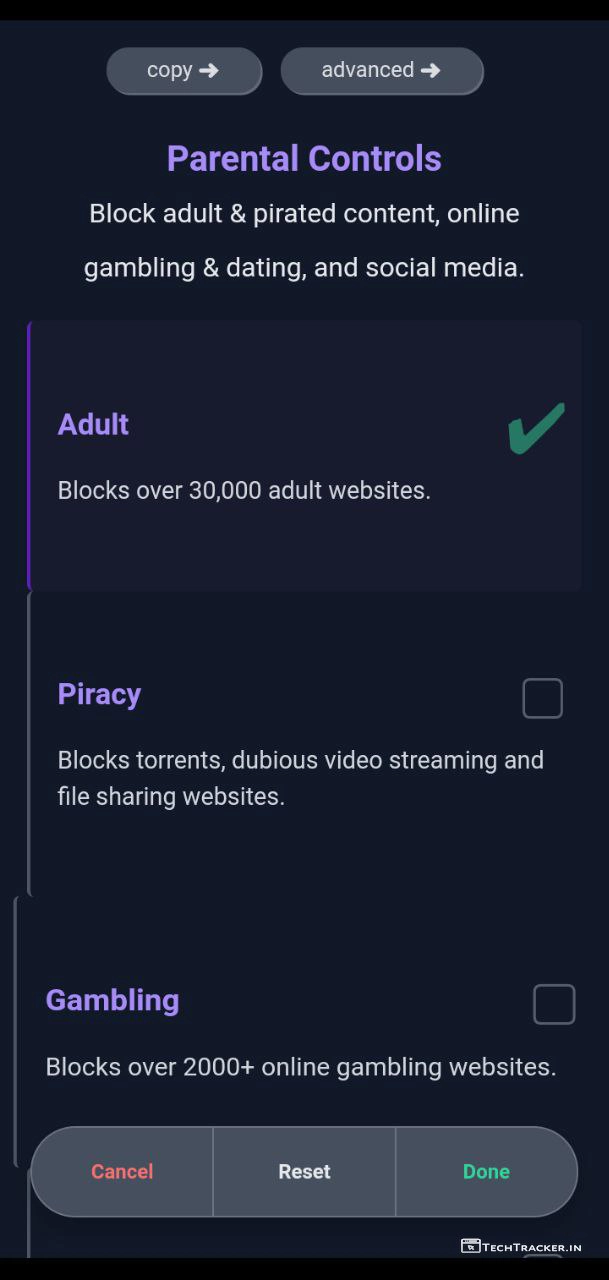Viewport: 609px width, 1280px height.
Task: Tap Cancel in the bottom bar
Action: [122, 1171]
